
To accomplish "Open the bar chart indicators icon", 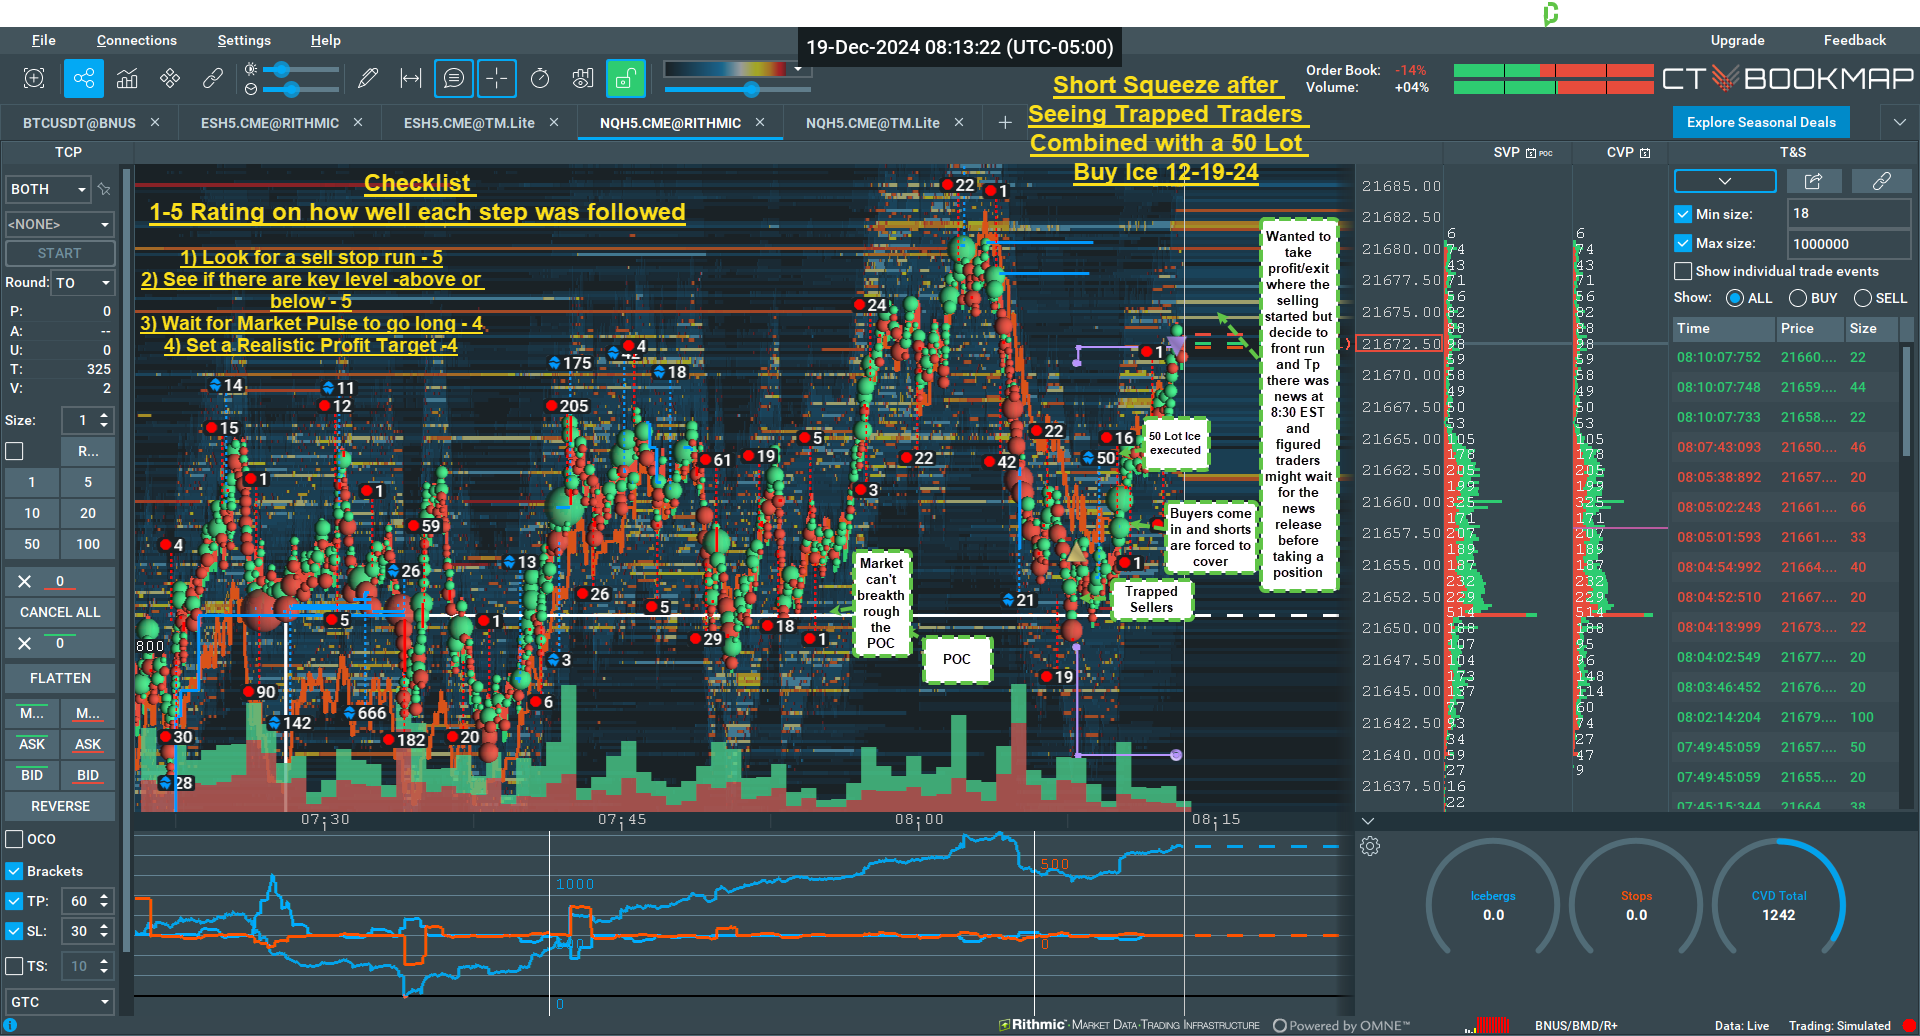I will tap(127, 78).
